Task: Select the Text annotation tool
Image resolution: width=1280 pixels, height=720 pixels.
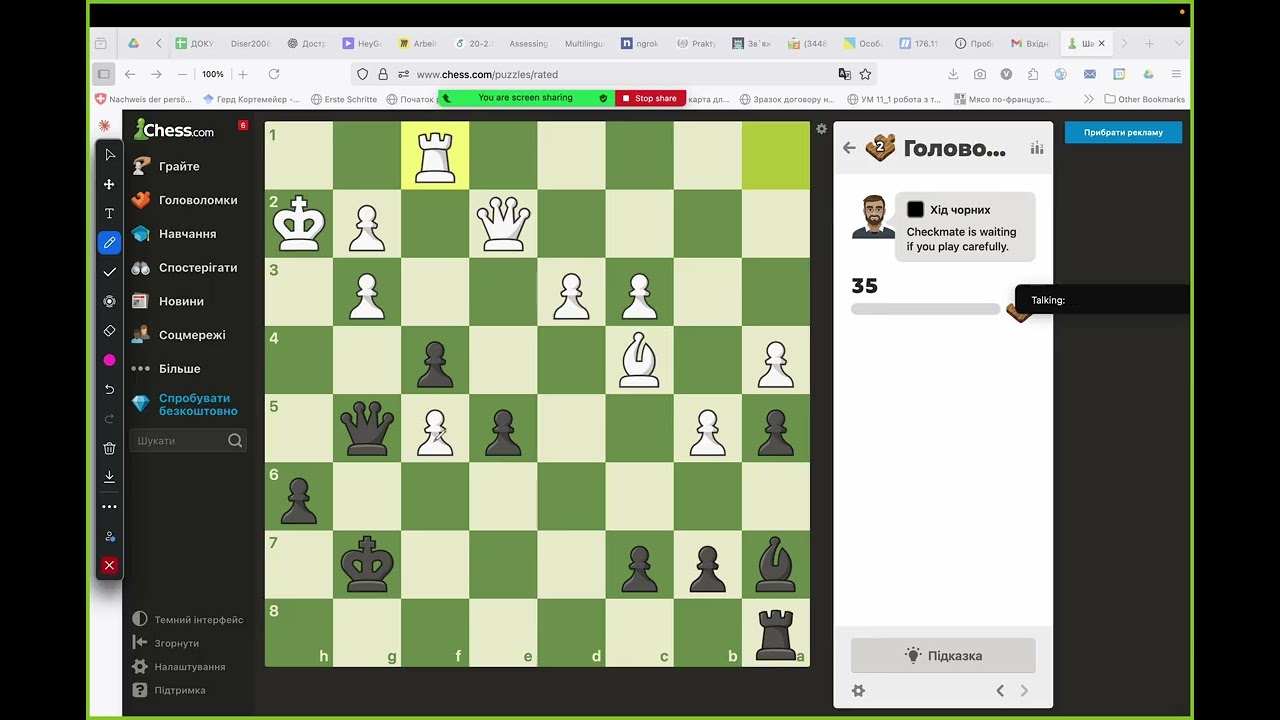Action: [110, 213]
